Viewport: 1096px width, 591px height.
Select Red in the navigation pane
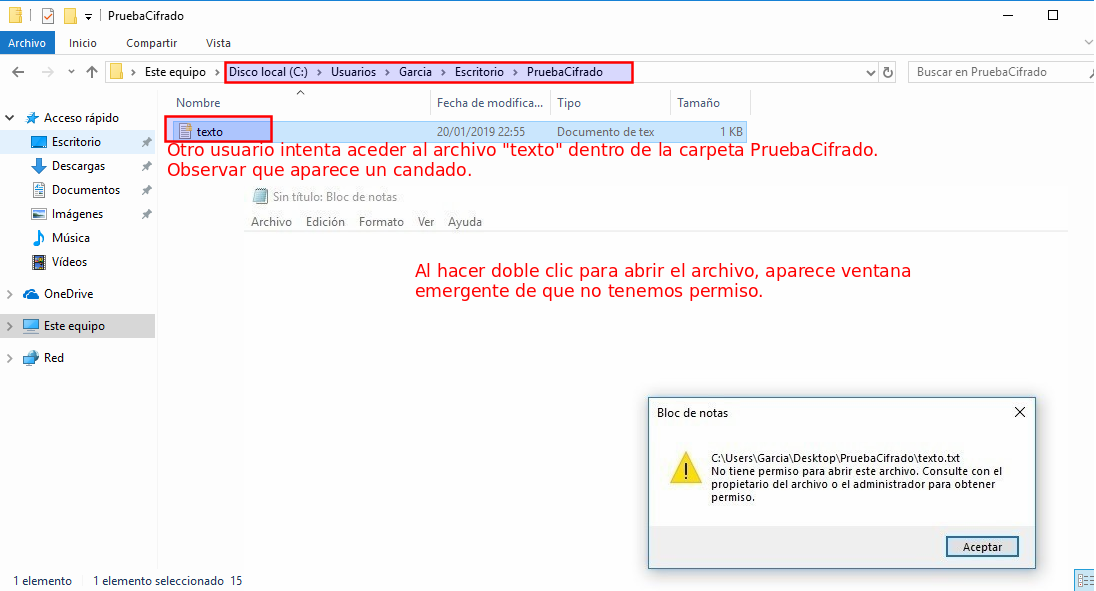coord(54,358)
